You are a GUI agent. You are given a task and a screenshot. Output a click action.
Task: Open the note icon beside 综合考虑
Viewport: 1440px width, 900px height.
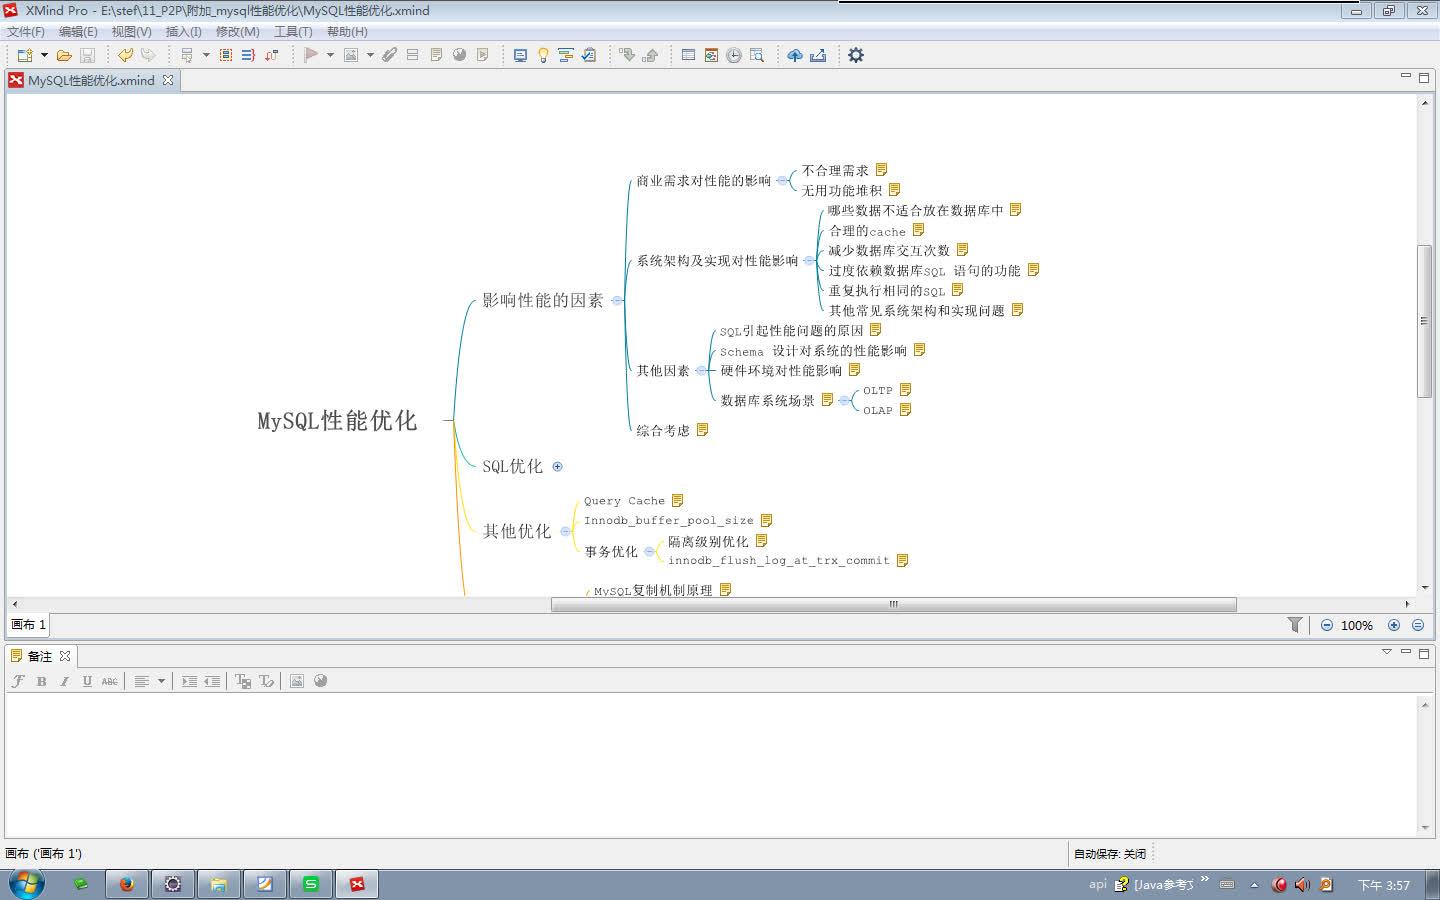(703, 429)
